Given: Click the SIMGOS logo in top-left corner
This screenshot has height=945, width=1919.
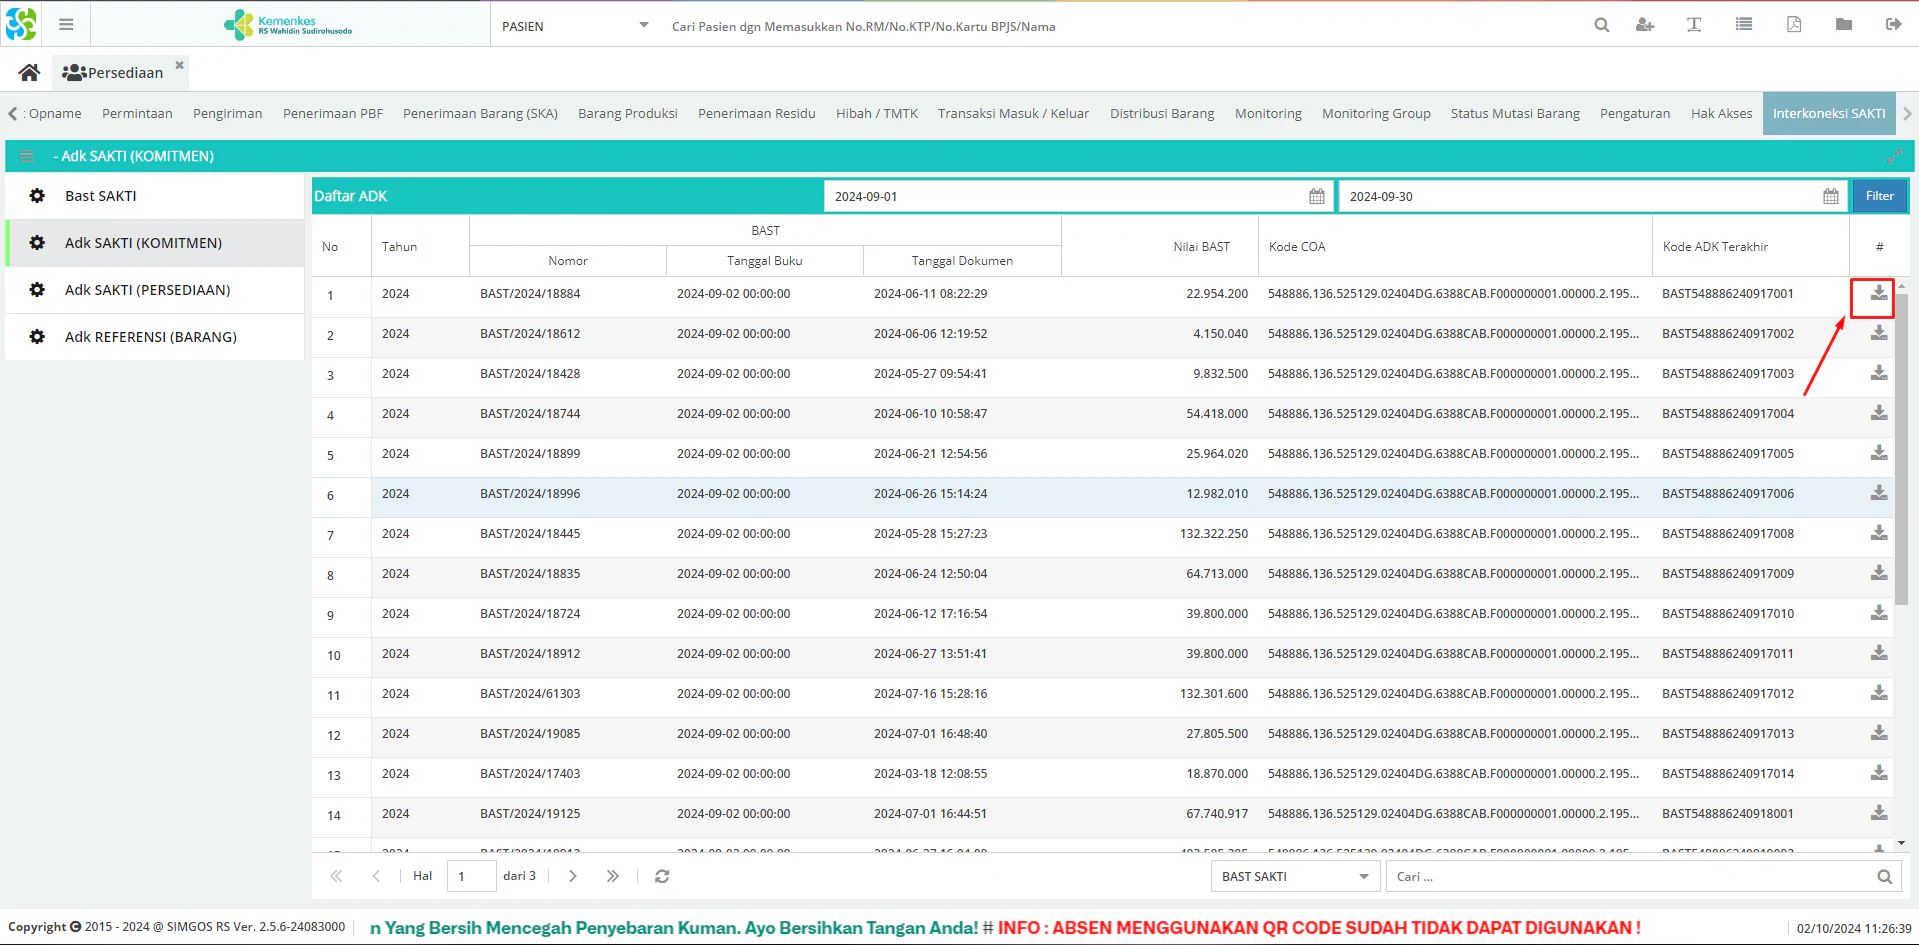Looking at the screenshot, I should [21, 24].
